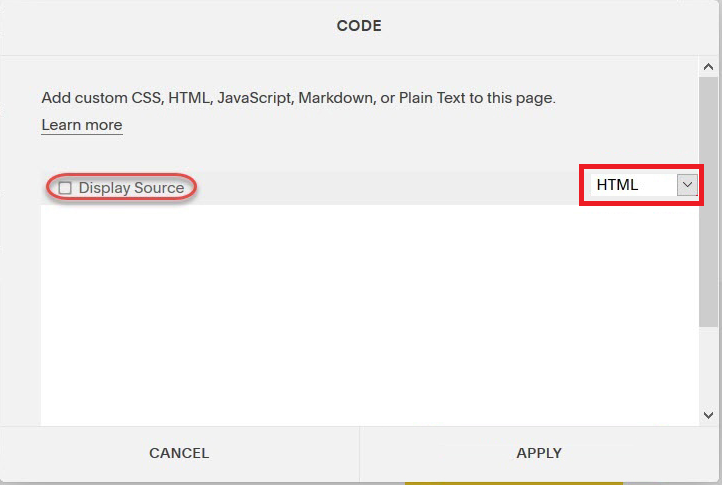Screen dimensions: 722x485
Task: Click the scrollbar down arrow
Action: pos(708,415)
